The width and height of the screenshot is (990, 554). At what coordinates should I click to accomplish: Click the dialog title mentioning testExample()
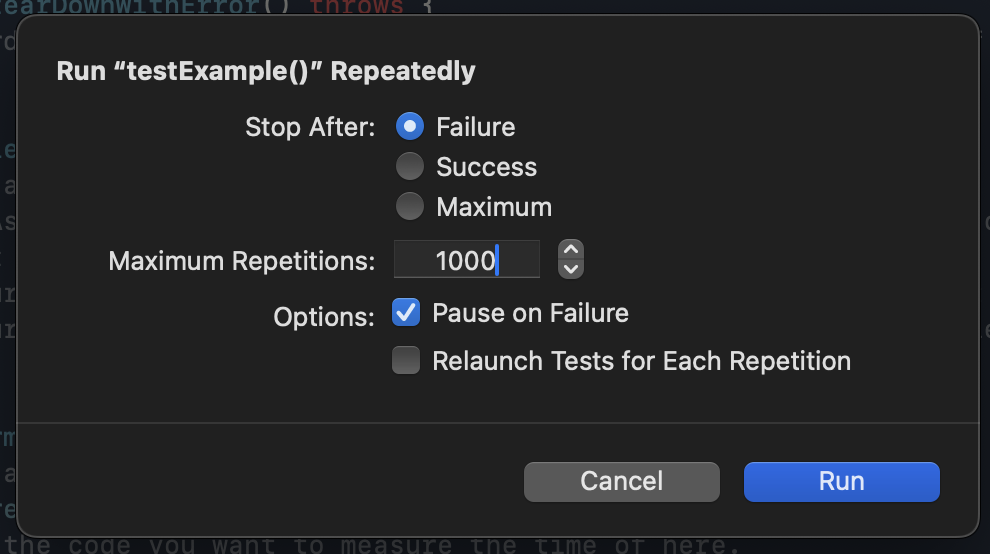[x=266, y=71]
